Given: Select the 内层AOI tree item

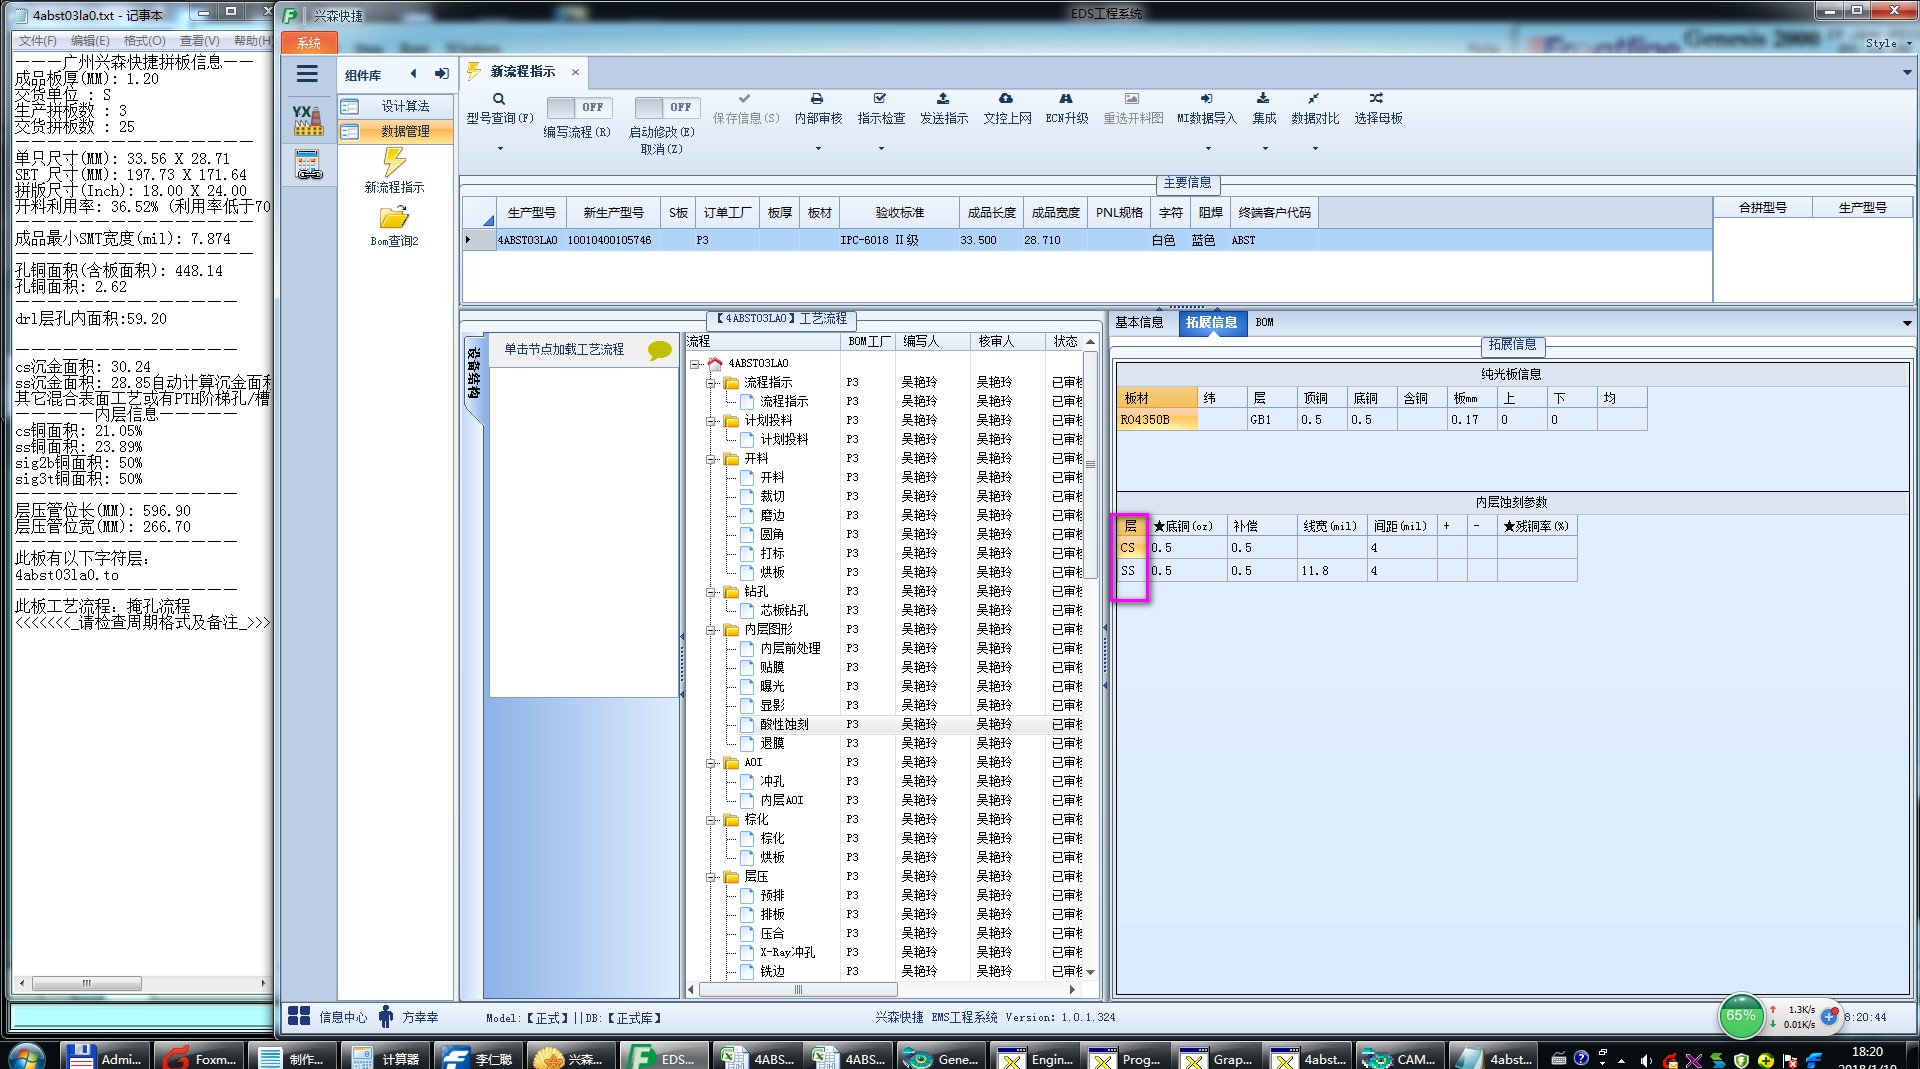Looking at the screenshot, I should point(782,801).
